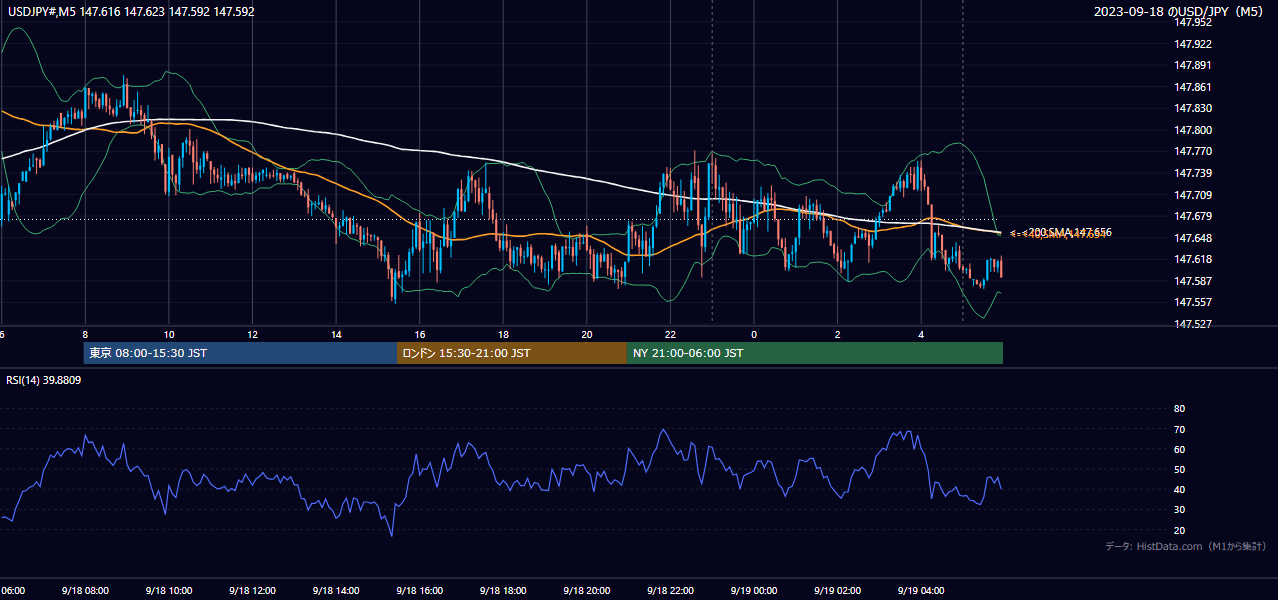Click the RSI 40 level label

pyautogui.click(x=1179, y=489)
